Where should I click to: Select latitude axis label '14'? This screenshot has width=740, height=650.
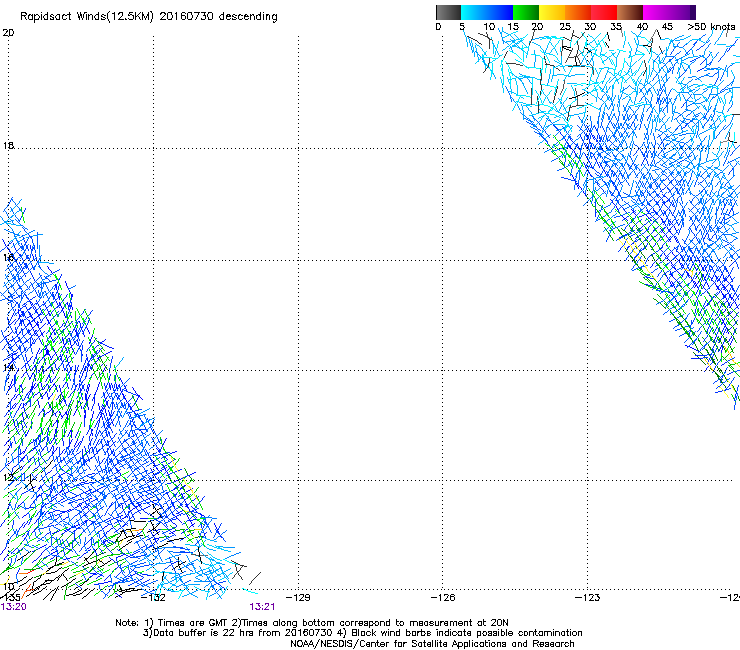(x=8, y=367)
